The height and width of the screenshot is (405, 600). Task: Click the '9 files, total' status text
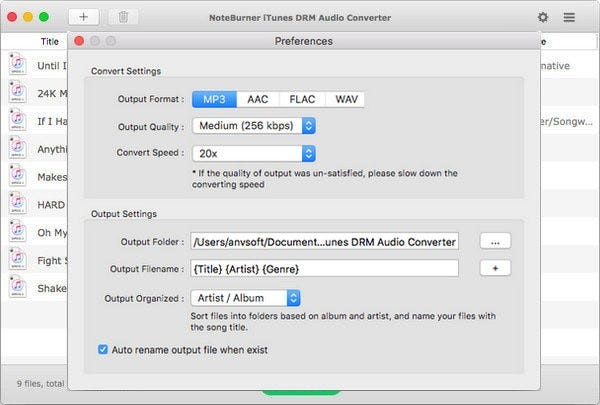[41, 383]
